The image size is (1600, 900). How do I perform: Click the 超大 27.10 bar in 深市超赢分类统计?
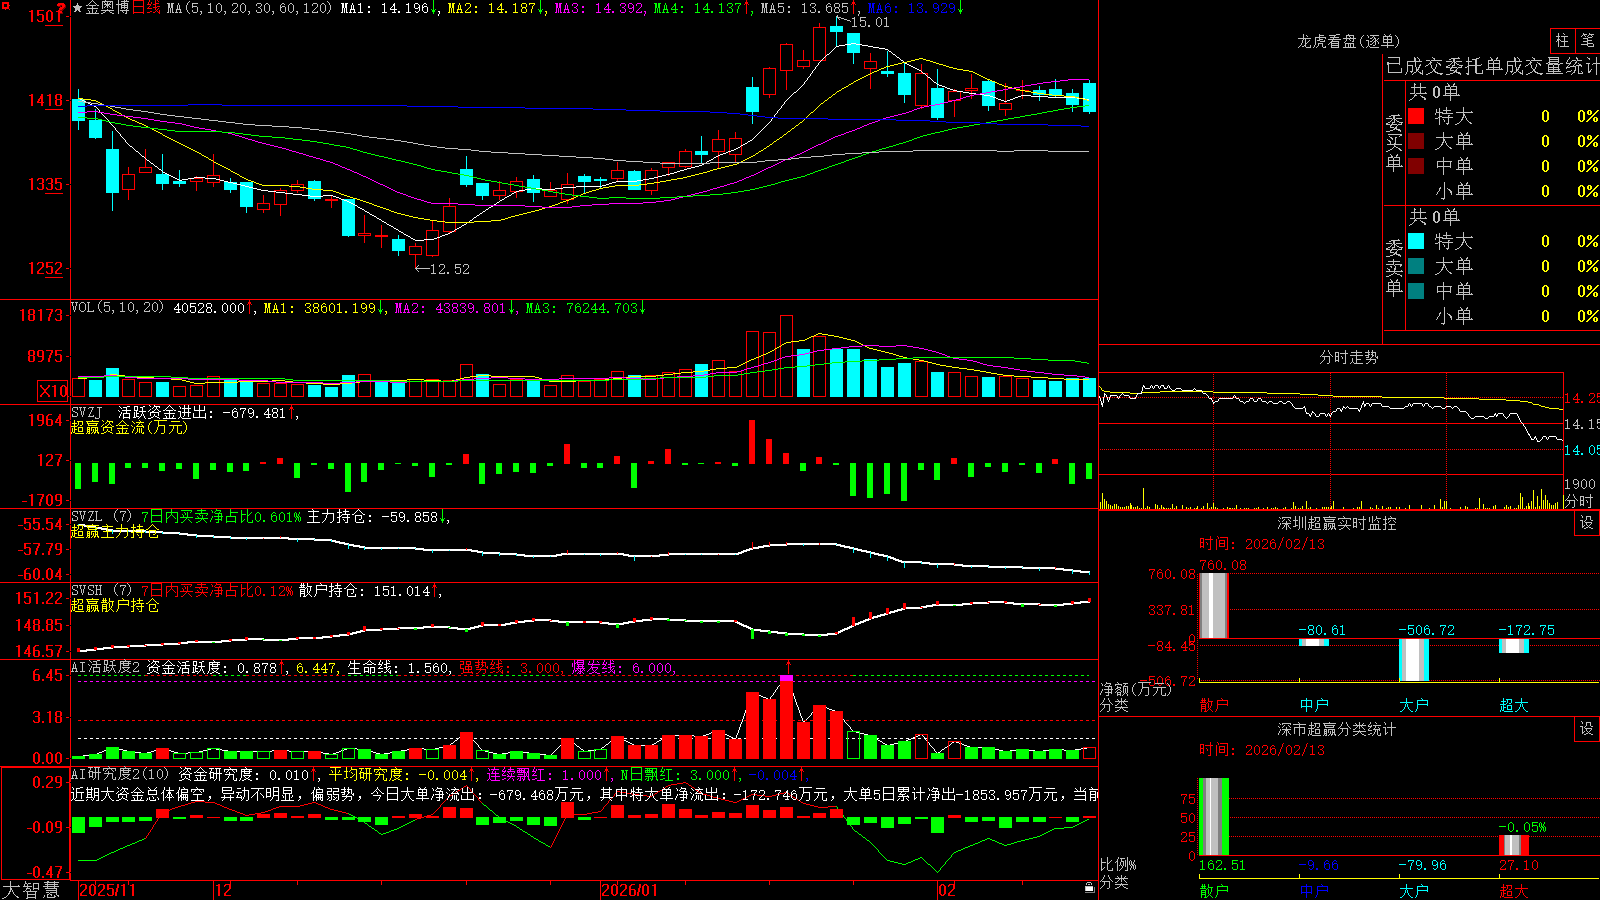click(x=1514, y=846)
